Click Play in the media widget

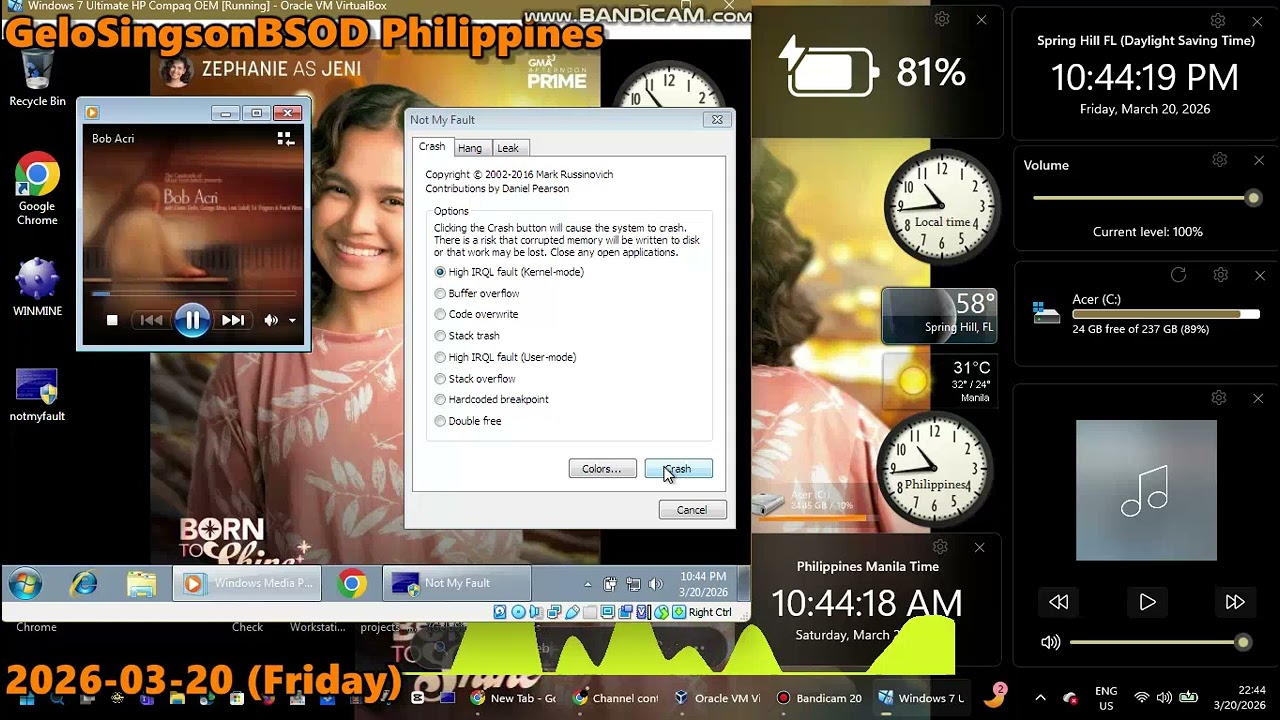(1147, 602)
